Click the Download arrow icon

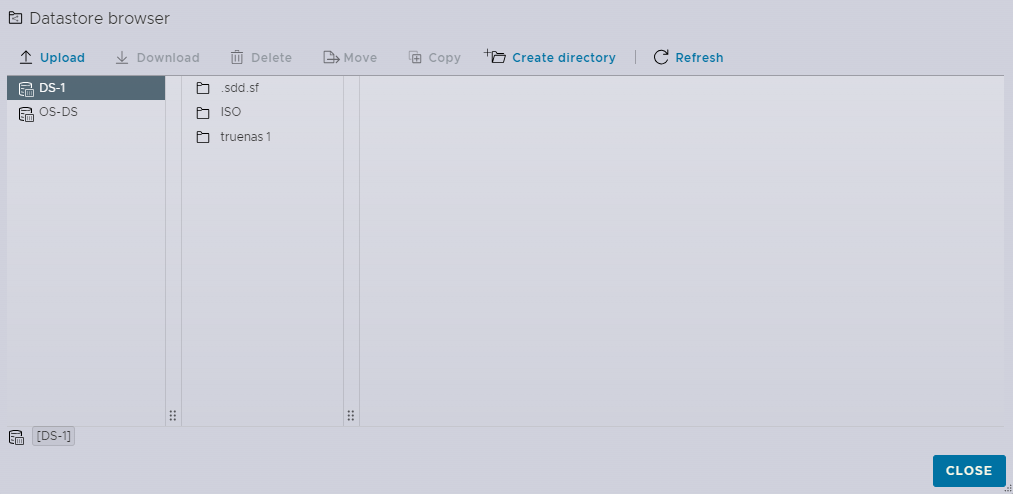tap(122, 58)
